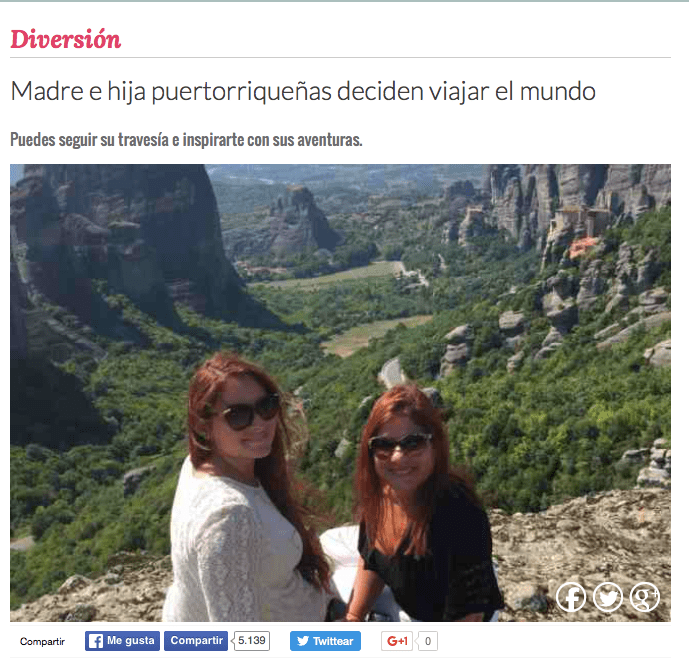Click the circular Facebook icon on the photo
Viewport: 689px width, 658px height.
tap(571, 597)
